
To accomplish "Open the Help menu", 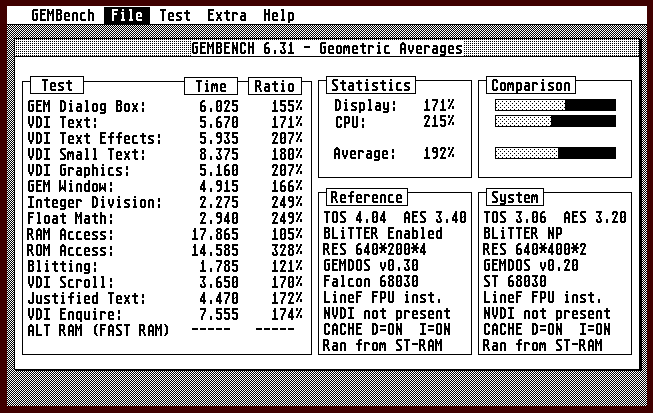I will pyautogui.click(x=279, y=16).
